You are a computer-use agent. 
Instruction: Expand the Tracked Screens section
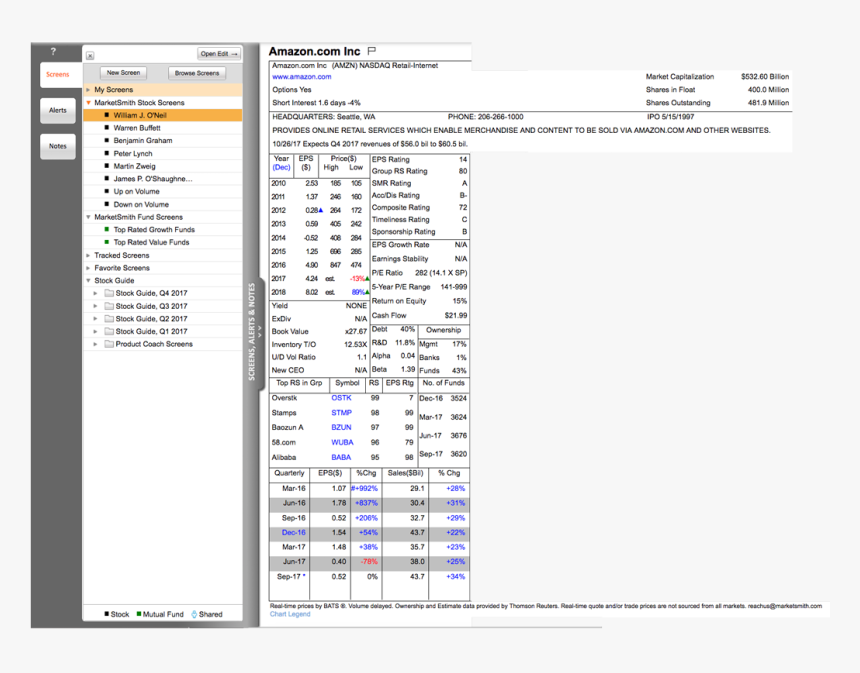point(88,254)
